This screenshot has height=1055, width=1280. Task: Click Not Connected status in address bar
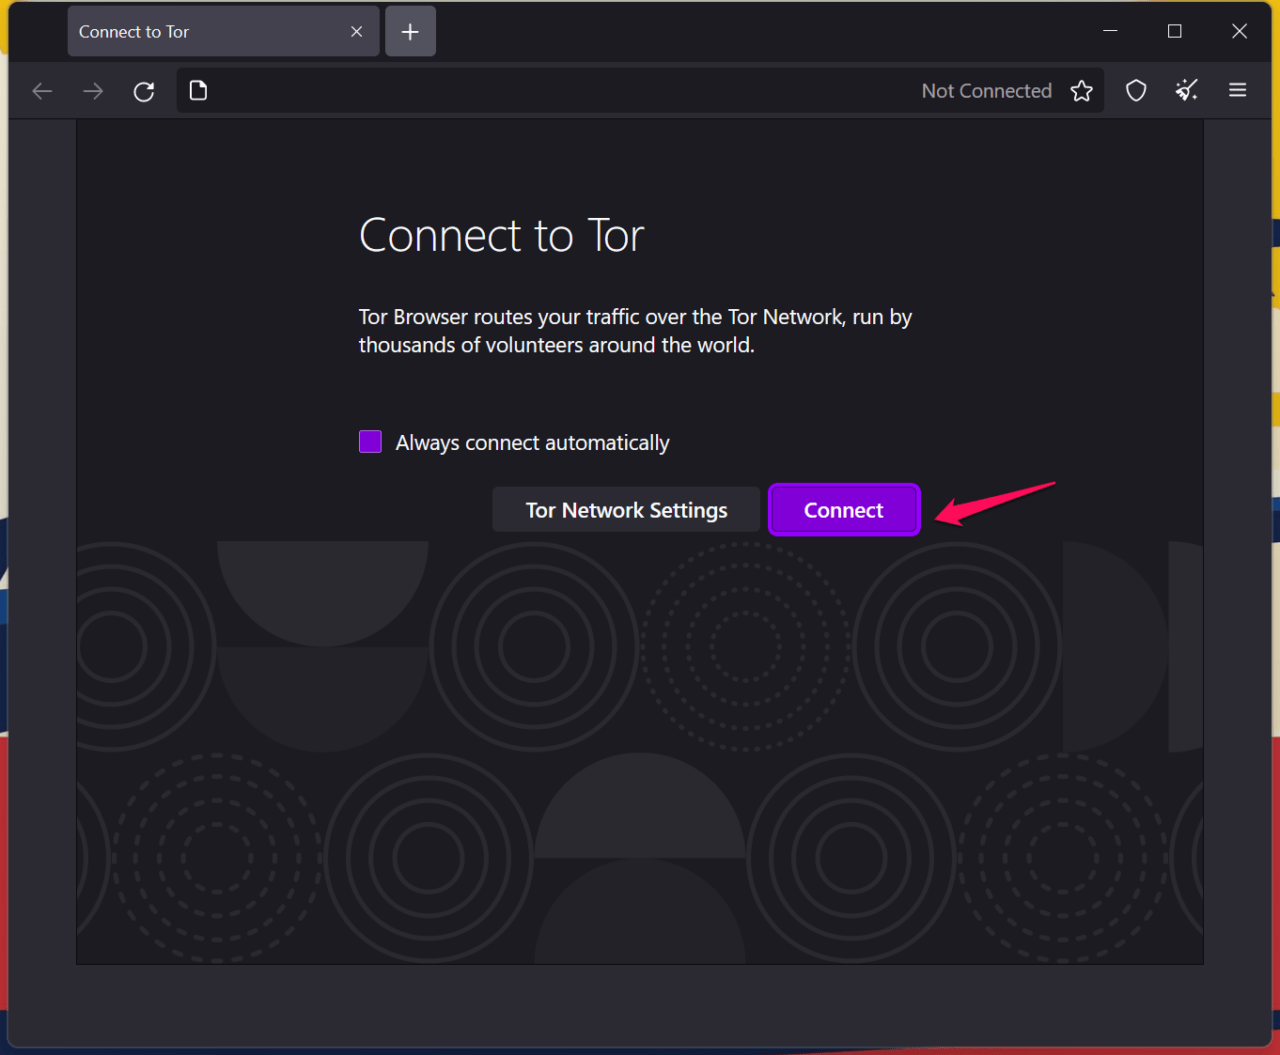(986, 90)
